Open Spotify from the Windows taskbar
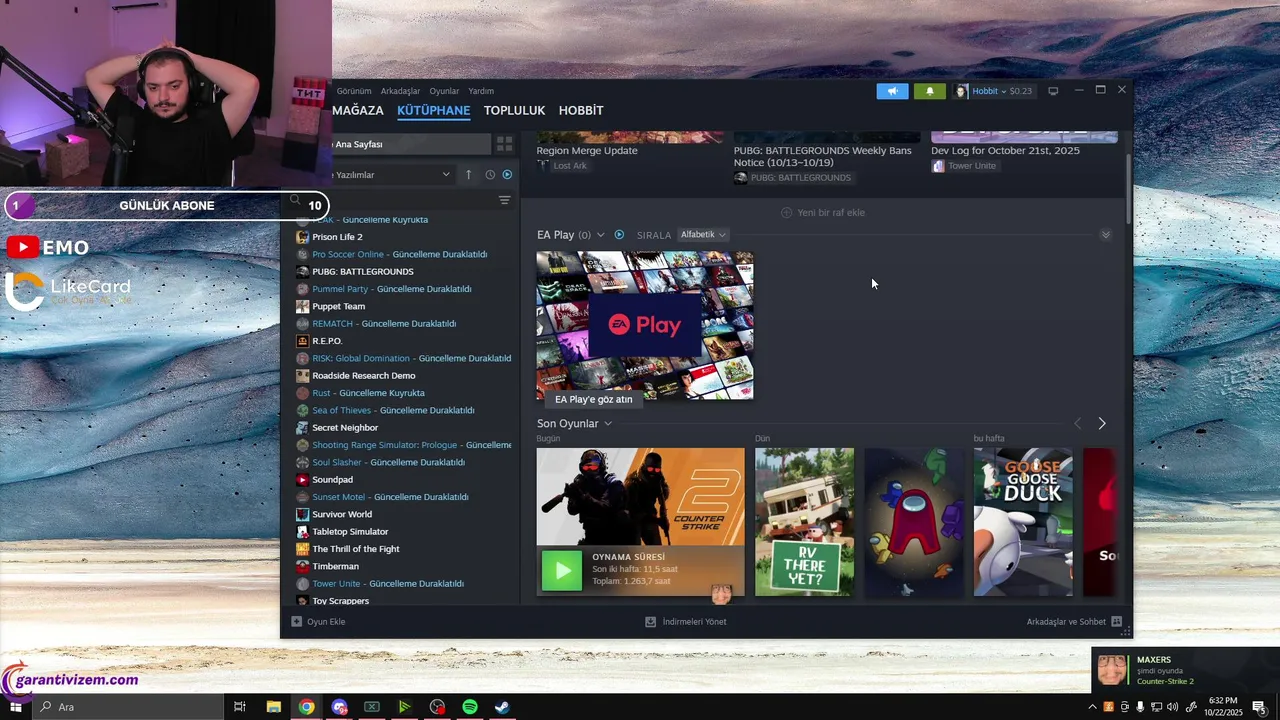This screenshot has width=1280, height=720. tap(470, 707)
